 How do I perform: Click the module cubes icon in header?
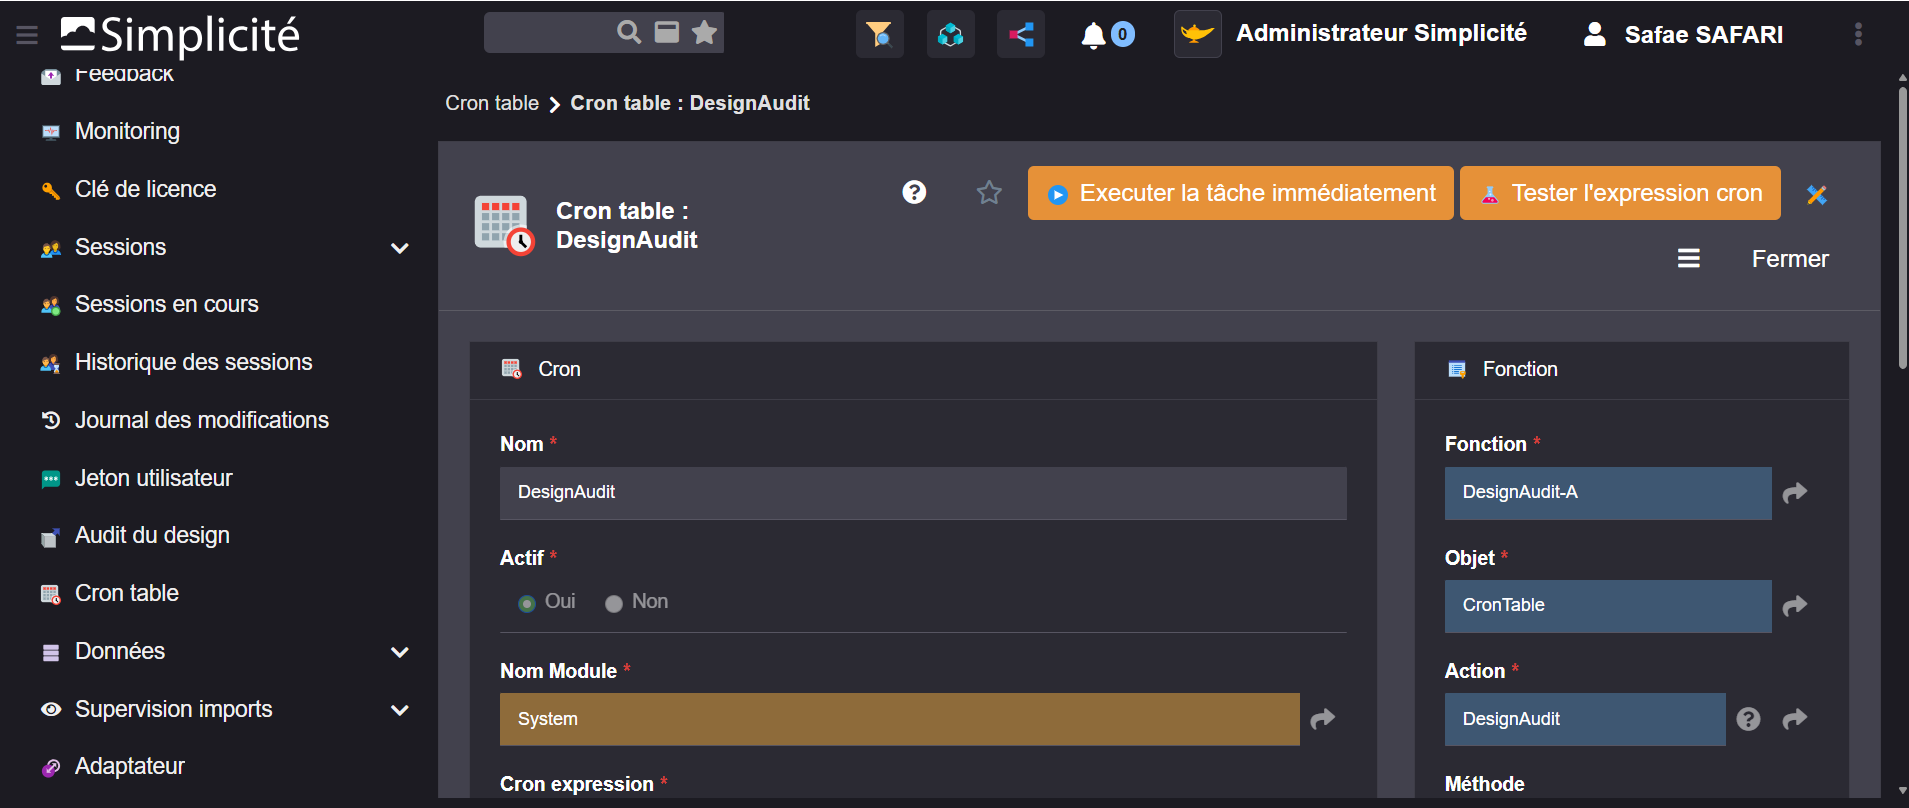(x=950, y=35)
